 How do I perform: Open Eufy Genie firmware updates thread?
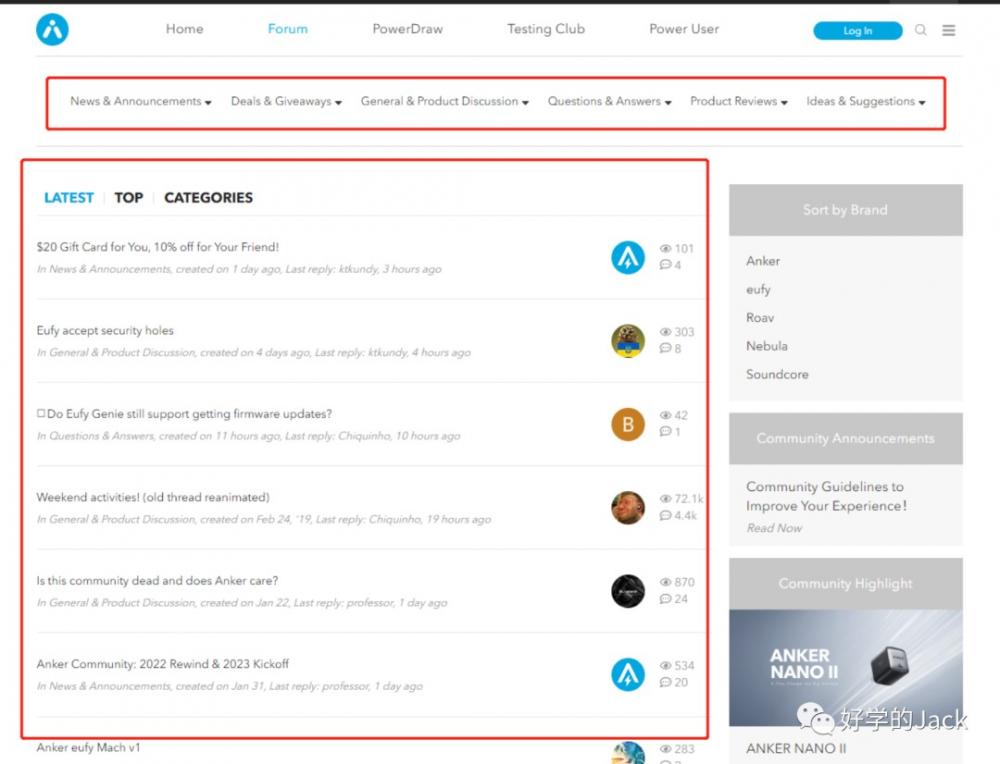point(184,414)
